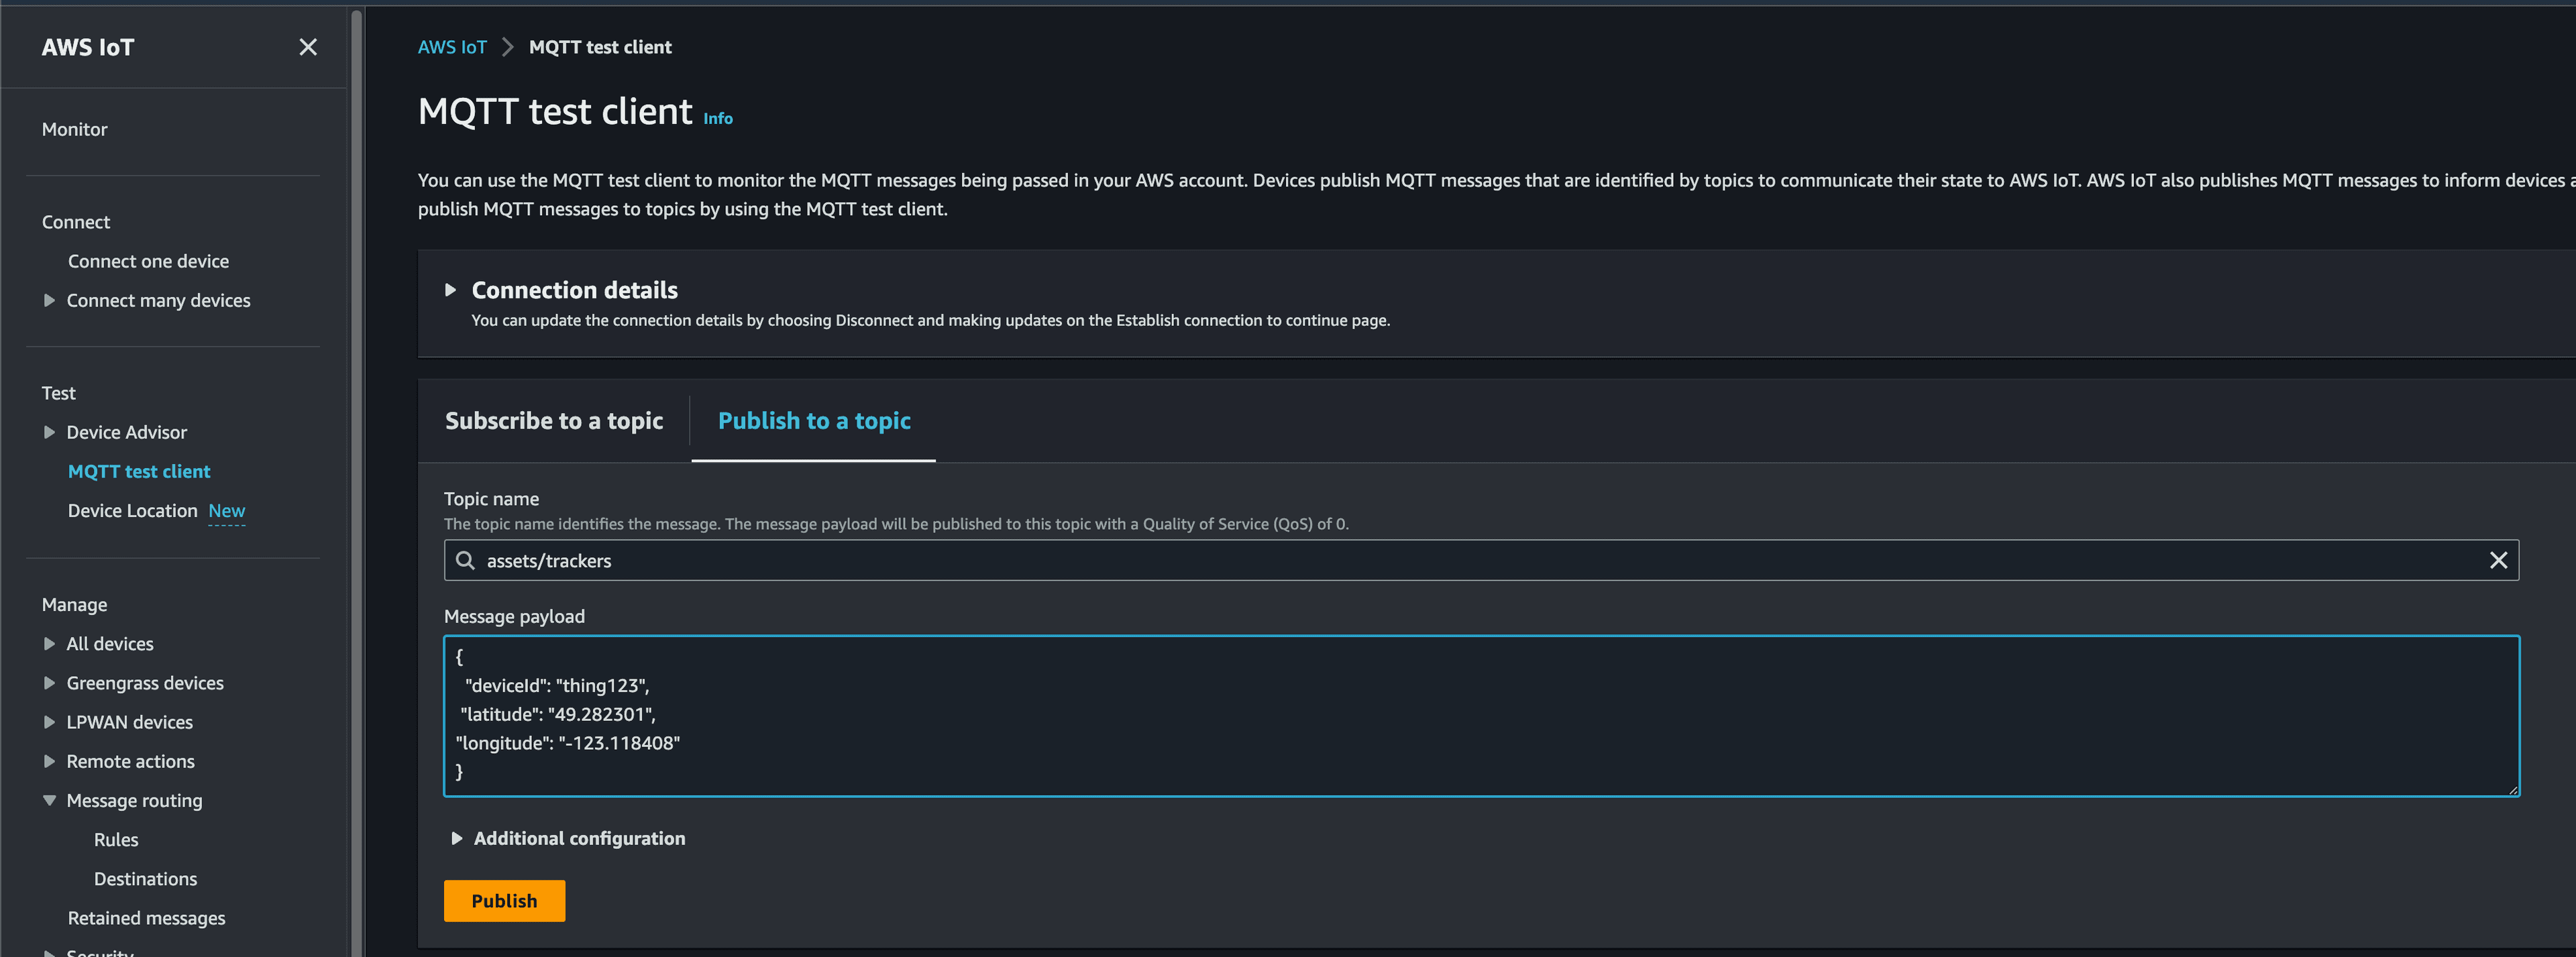Select MQTT test client in sidebar
The height and width of the screenshot is (957, 2576).
[x=139, y=471]
